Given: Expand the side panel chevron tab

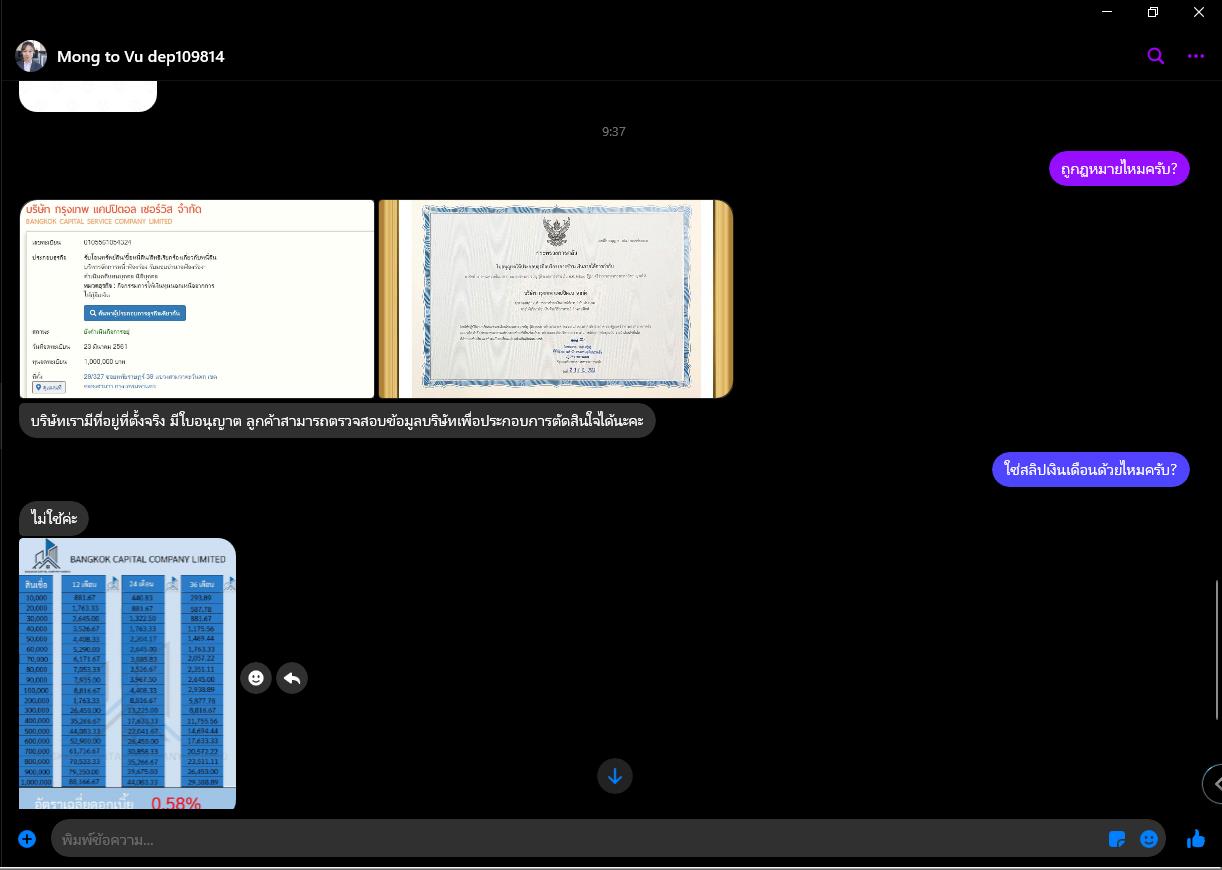Looking at the screenshot, I should [x=1212, y=784].
